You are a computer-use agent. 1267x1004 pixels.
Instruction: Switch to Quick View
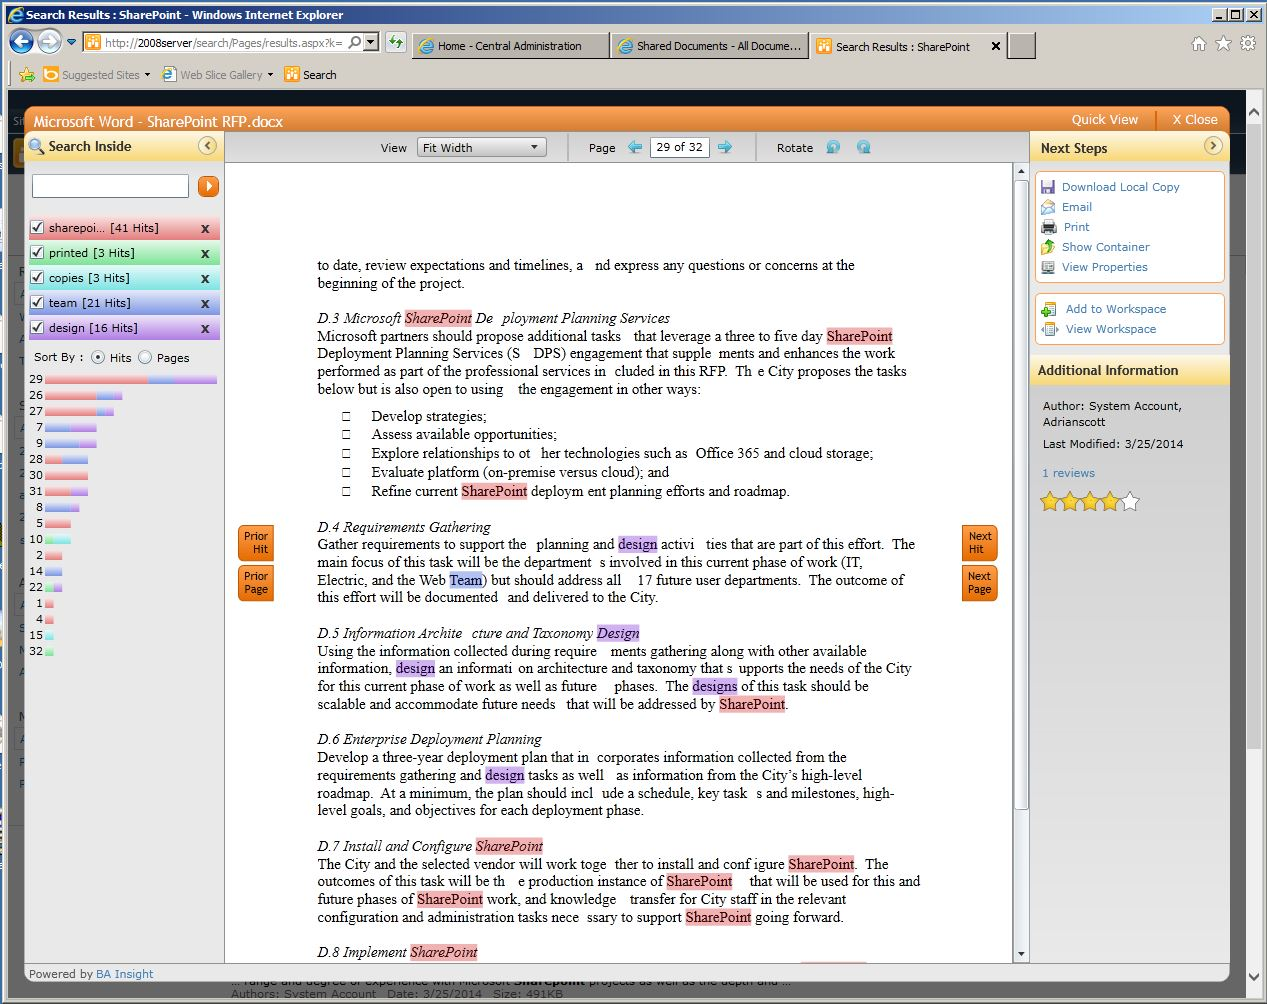coord(1104,120)
